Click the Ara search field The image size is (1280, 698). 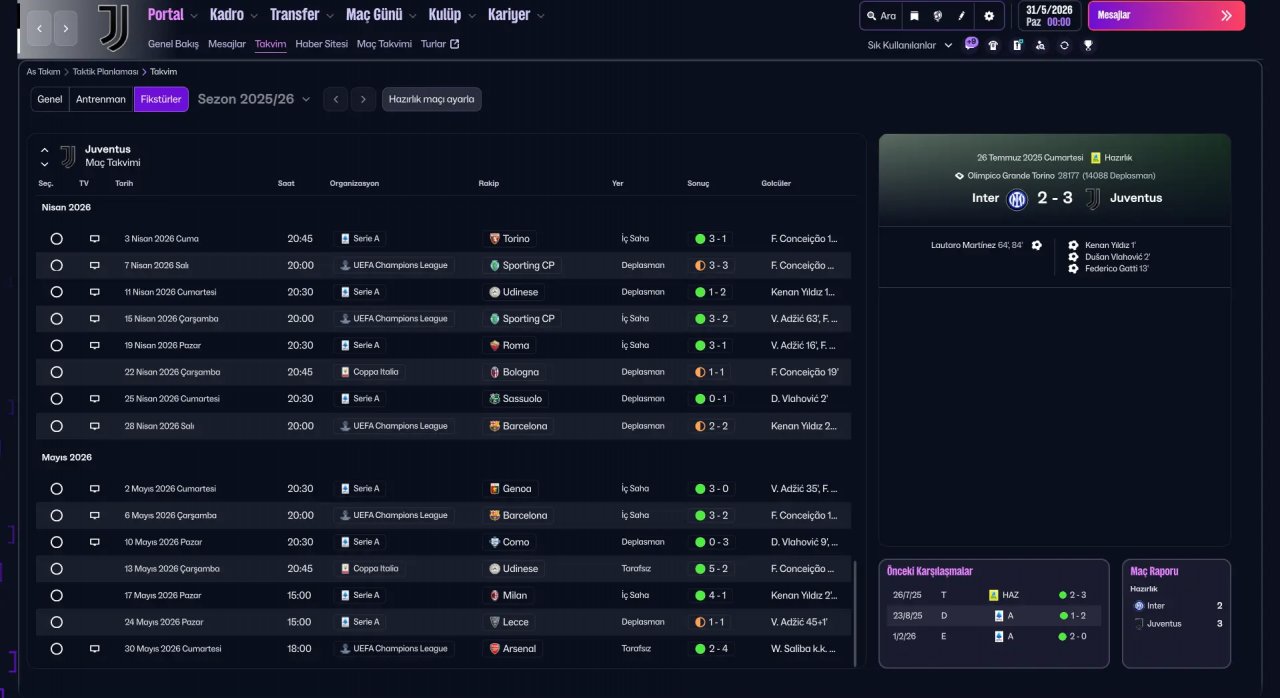pyautogui.click(x=880, y=16)
